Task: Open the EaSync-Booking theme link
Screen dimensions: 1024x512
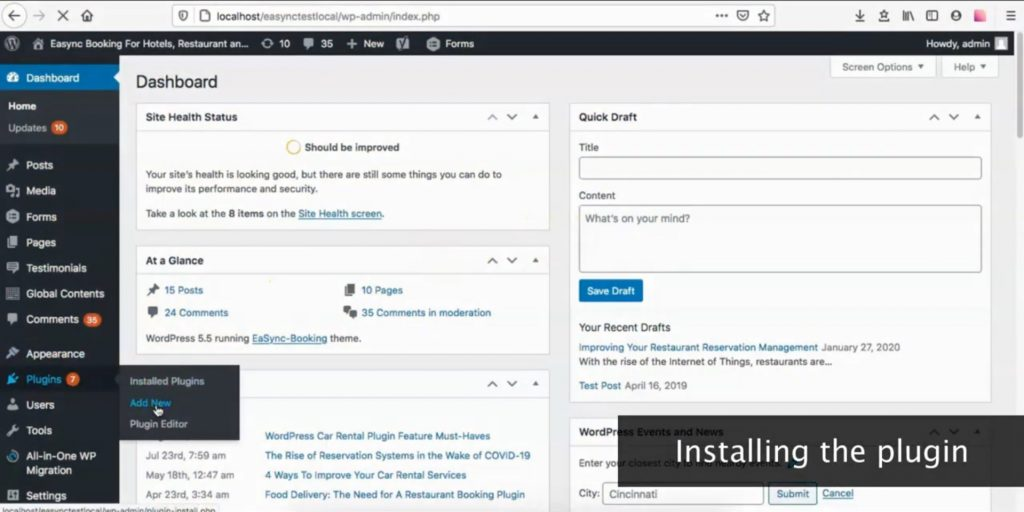Action: pos(289,338)
